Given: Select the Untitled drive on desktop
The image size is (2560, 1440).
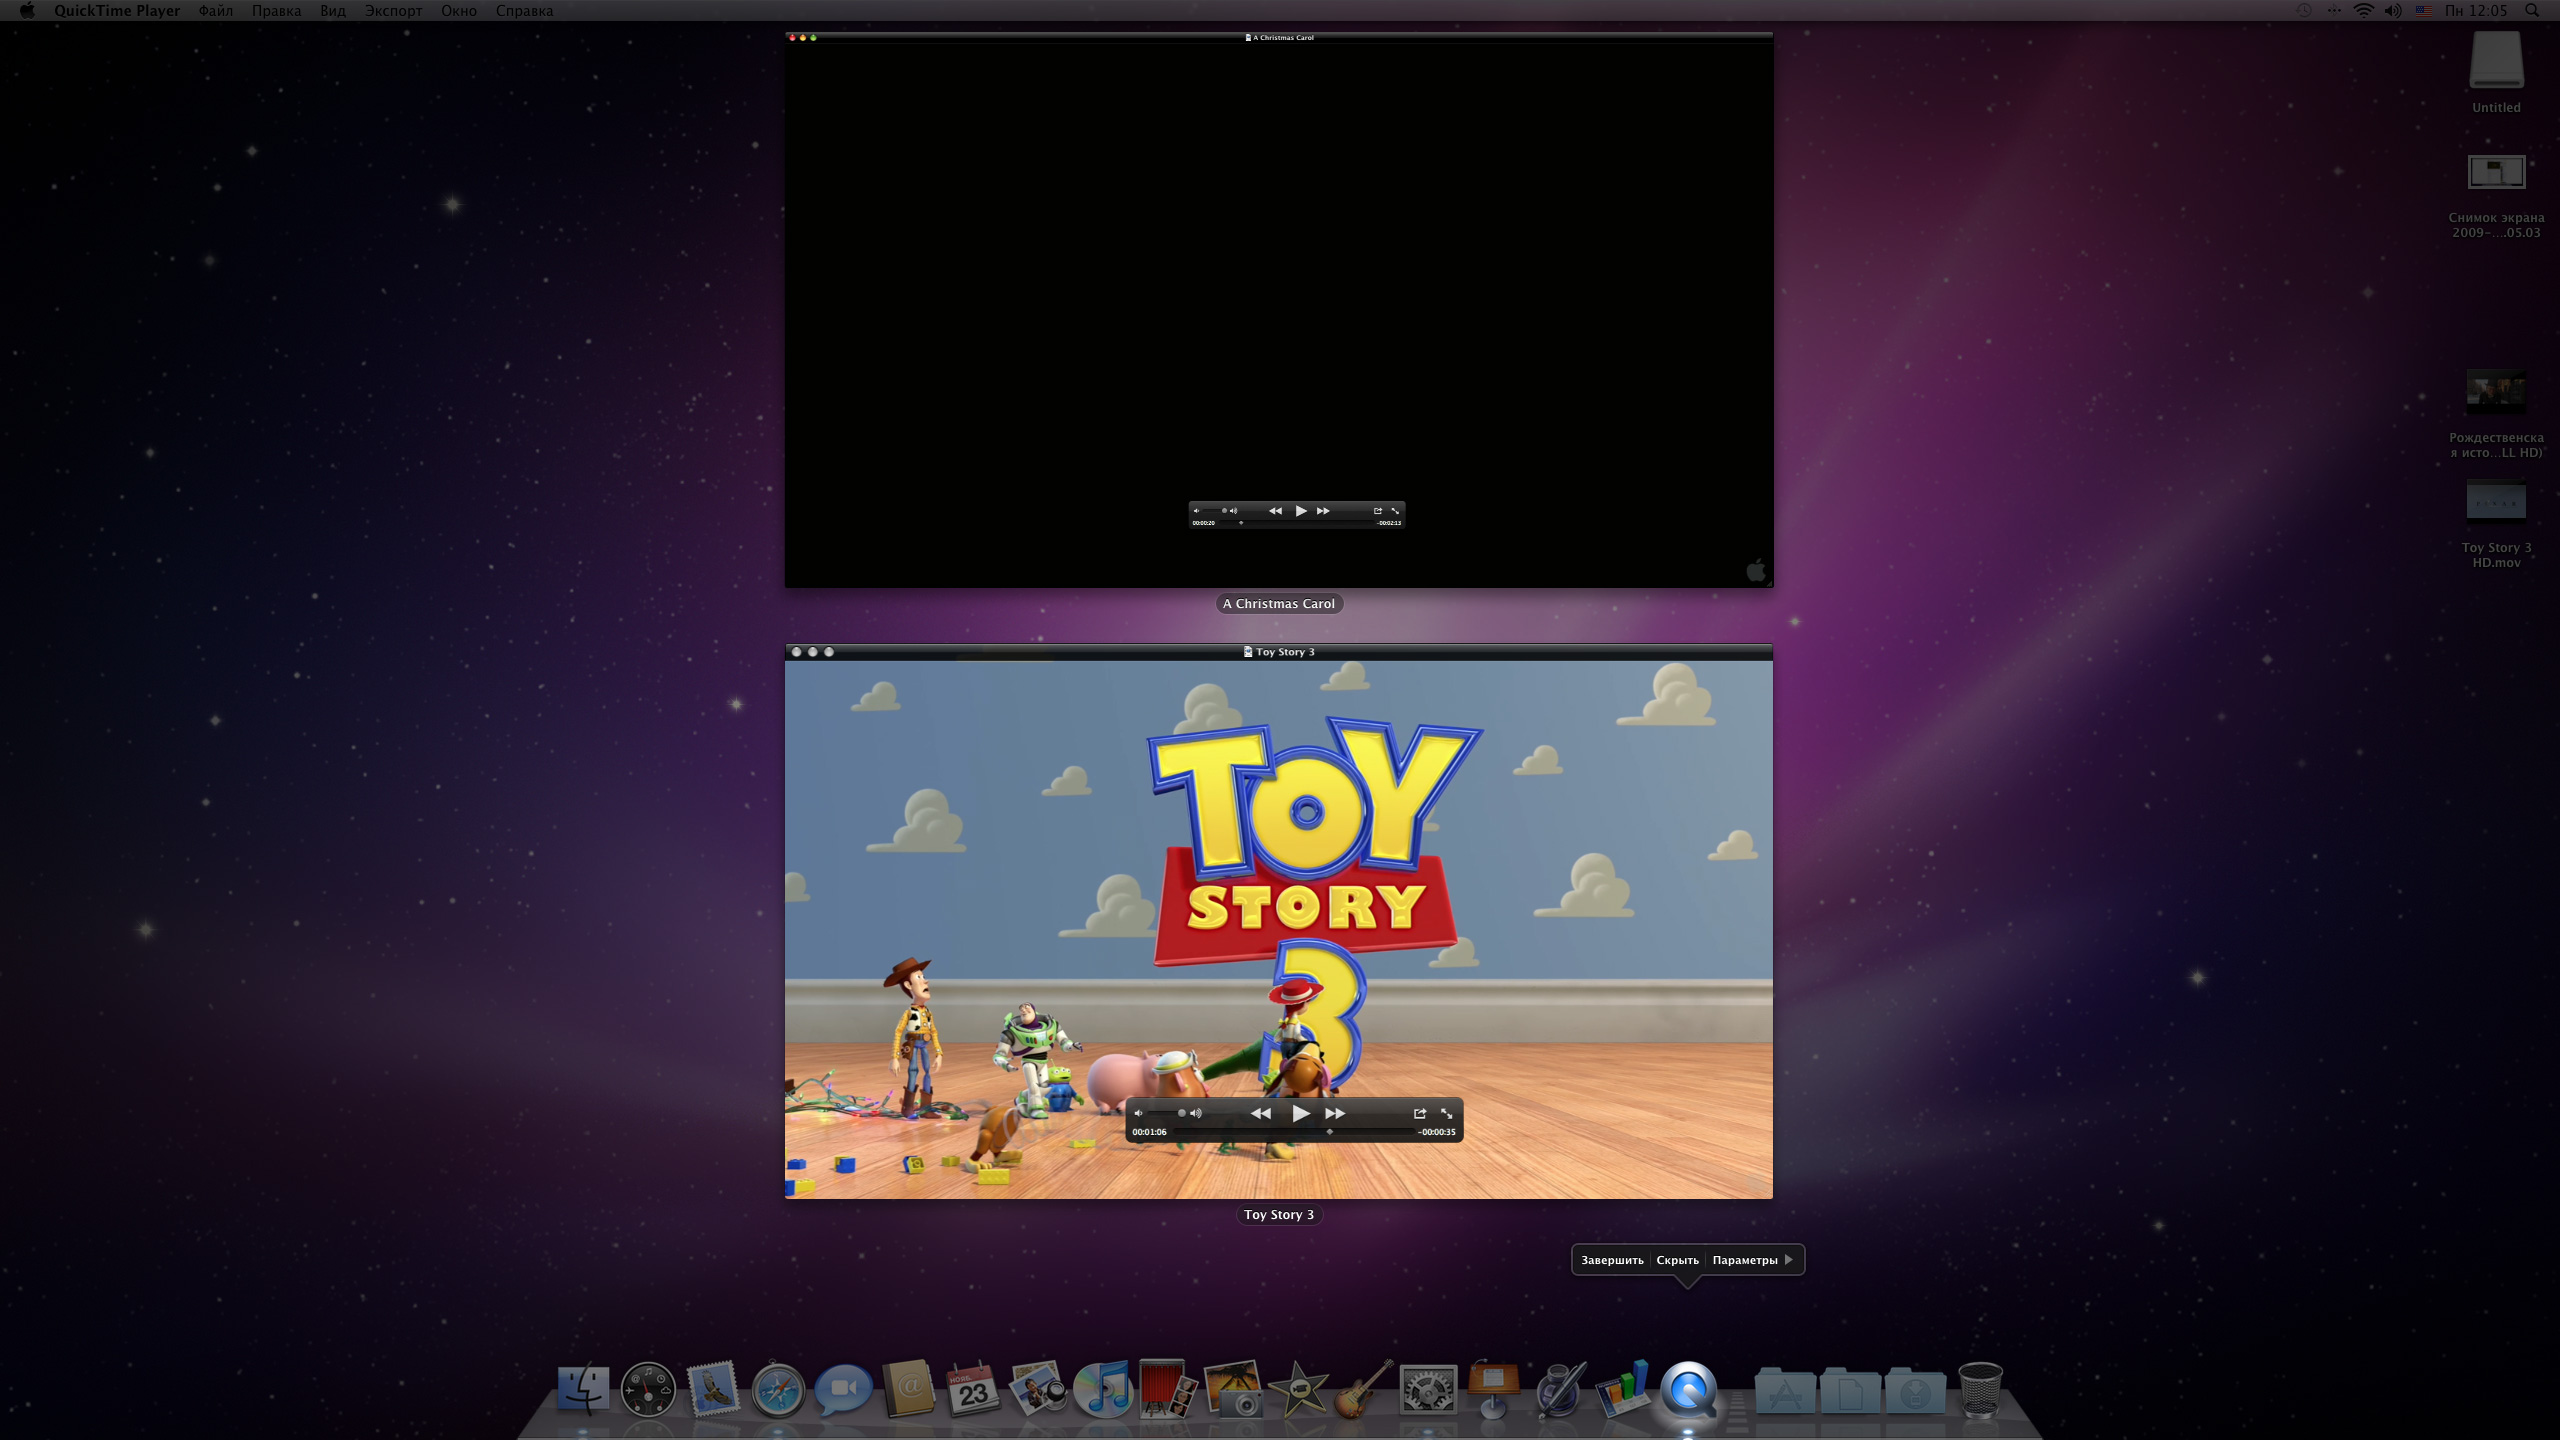Looking at the screenshot, I should pos(2496,72).
